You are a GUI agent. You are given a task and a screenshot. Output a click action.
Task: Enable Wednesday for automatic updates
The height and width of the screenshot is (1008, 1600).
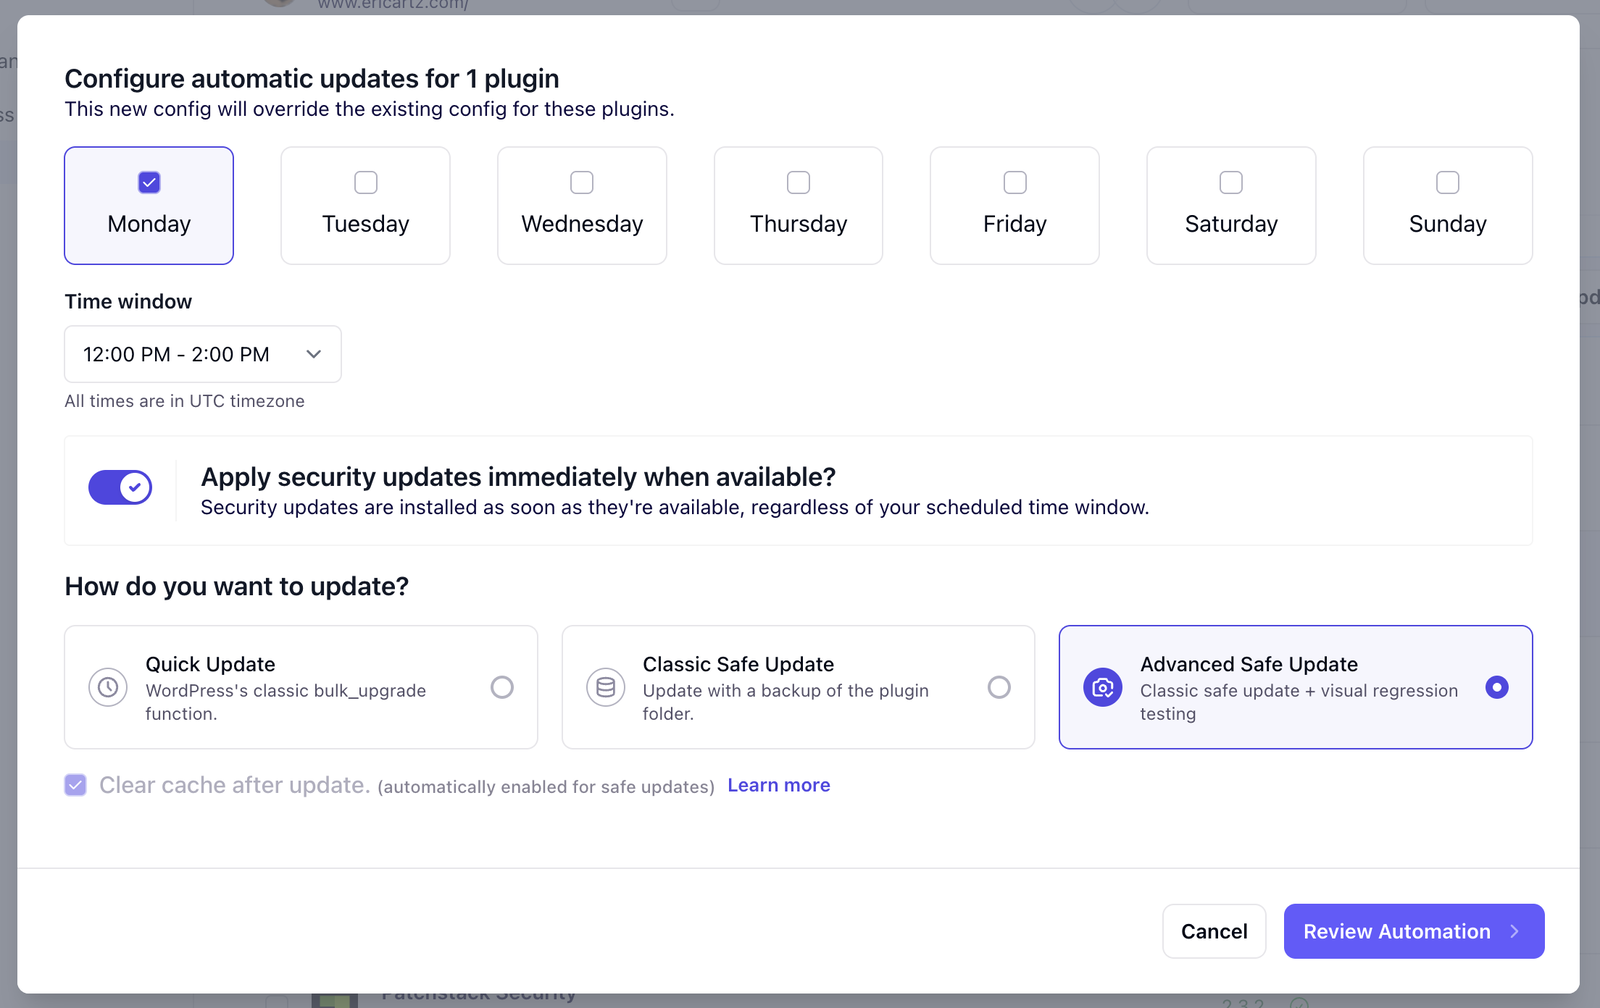coord(581,182)
